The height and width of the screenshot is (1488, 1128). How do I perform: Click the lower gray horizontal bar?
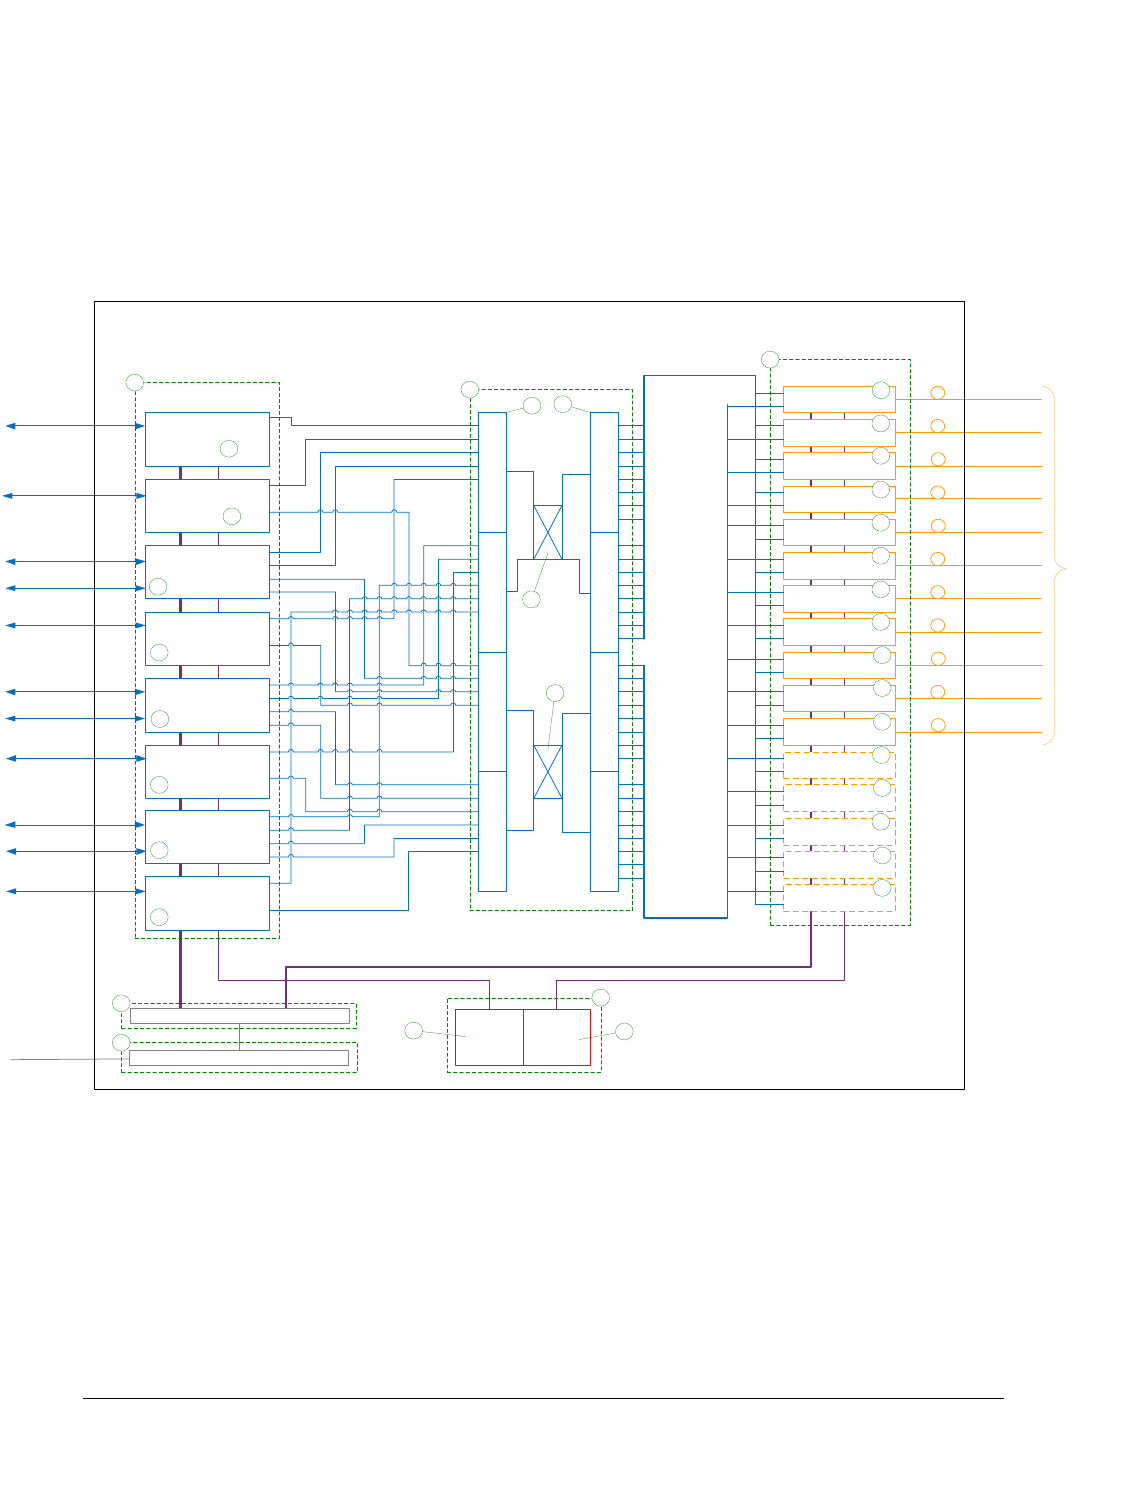point(239,1057)
